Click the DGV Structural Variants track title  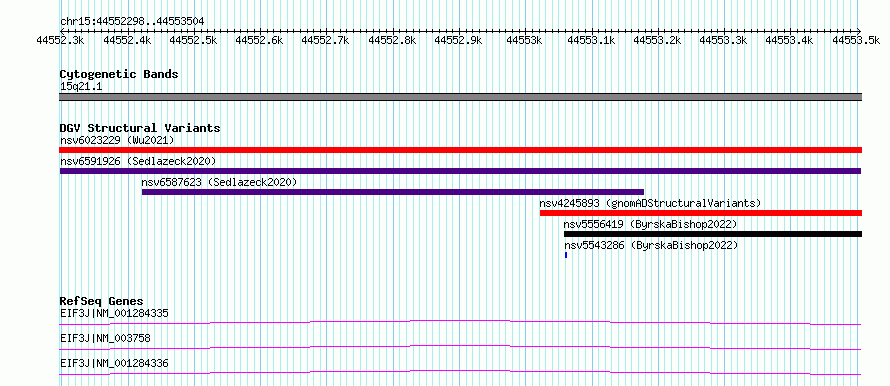(x=140, y=128)
